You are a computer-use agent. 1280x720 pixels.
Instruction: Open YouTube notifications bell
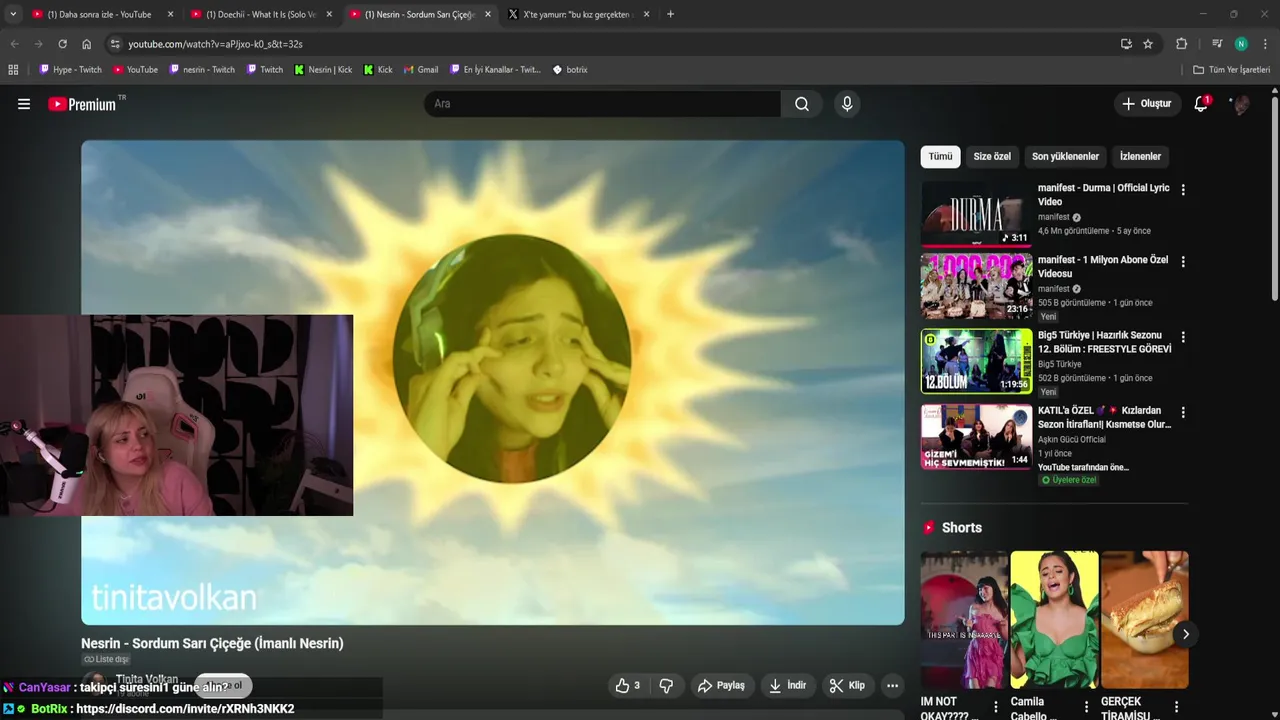1201,104
